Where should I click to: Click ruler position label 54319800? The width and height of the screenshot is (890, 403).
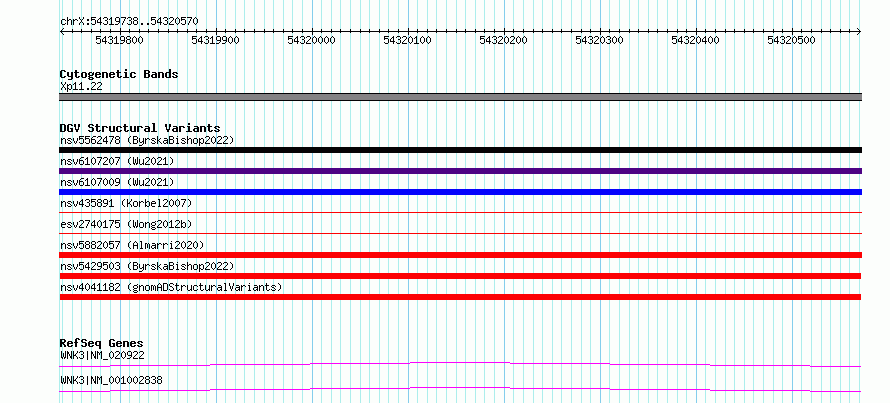coord(120,40)
